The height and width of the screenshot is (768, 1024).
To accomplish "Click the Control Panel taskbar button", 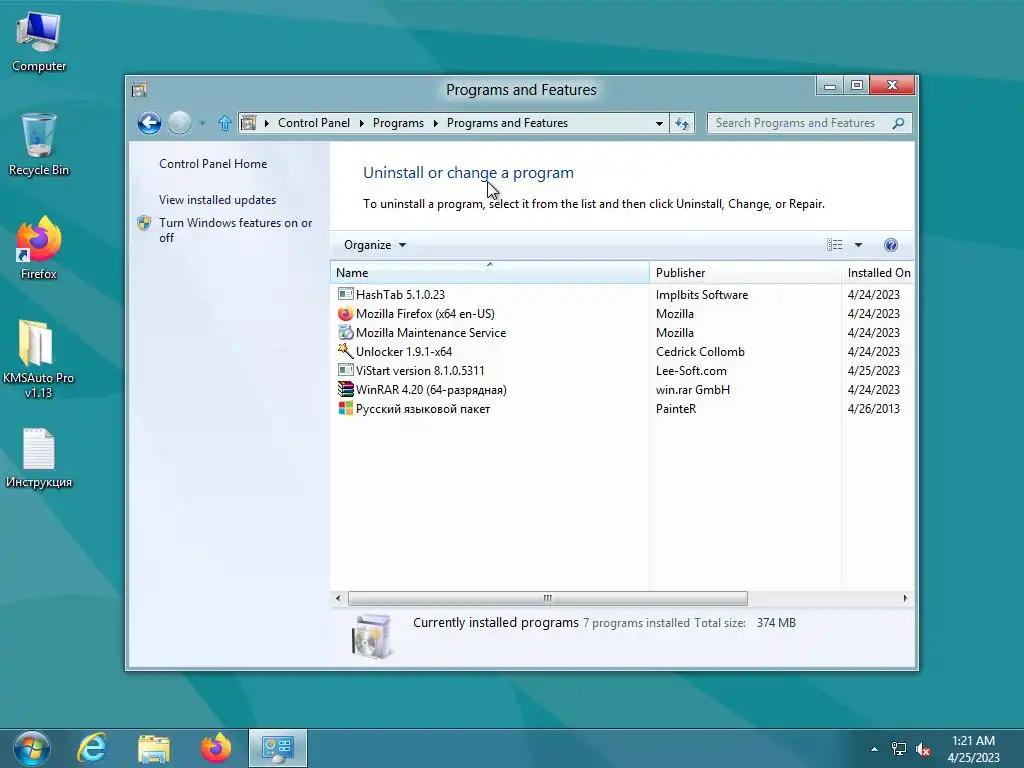I will tap(278, 748).
